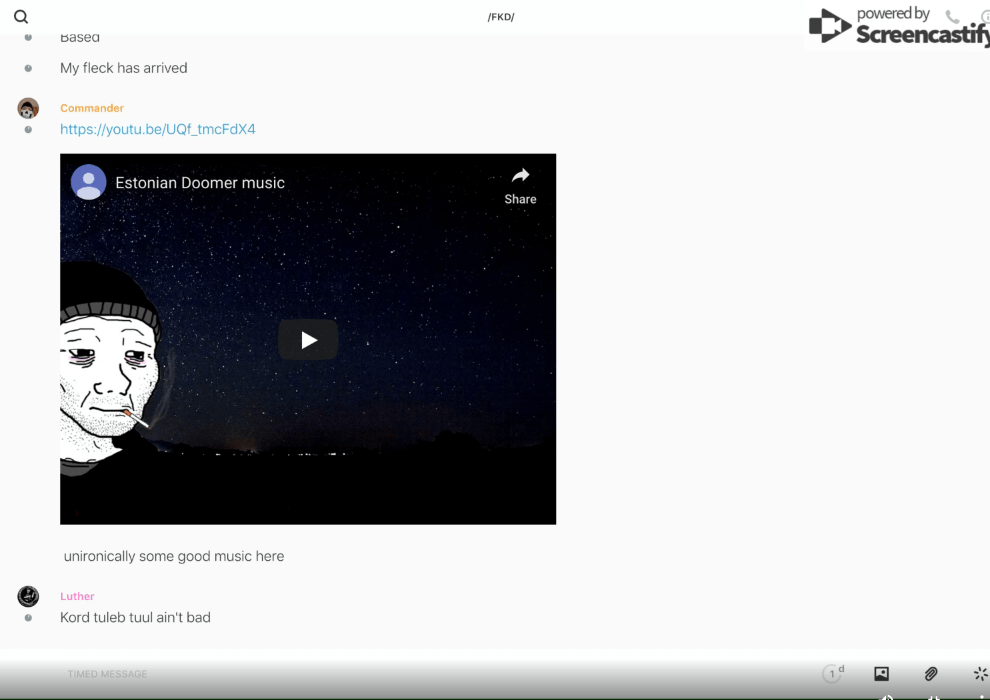Click the Commander username
The width and height of the screenshot is (990, 700).
[92, 108]
